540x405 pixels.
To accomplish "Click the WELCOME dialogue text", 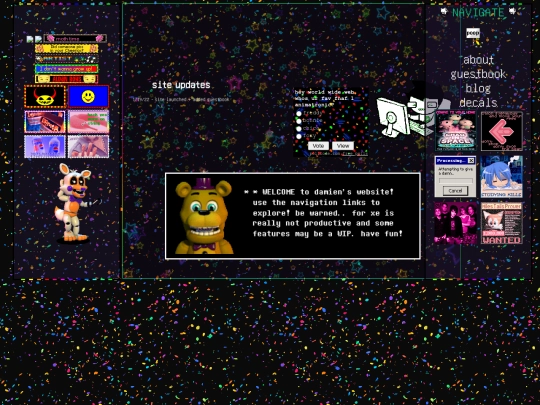I will pyautogui.click(x=324, y=213).
